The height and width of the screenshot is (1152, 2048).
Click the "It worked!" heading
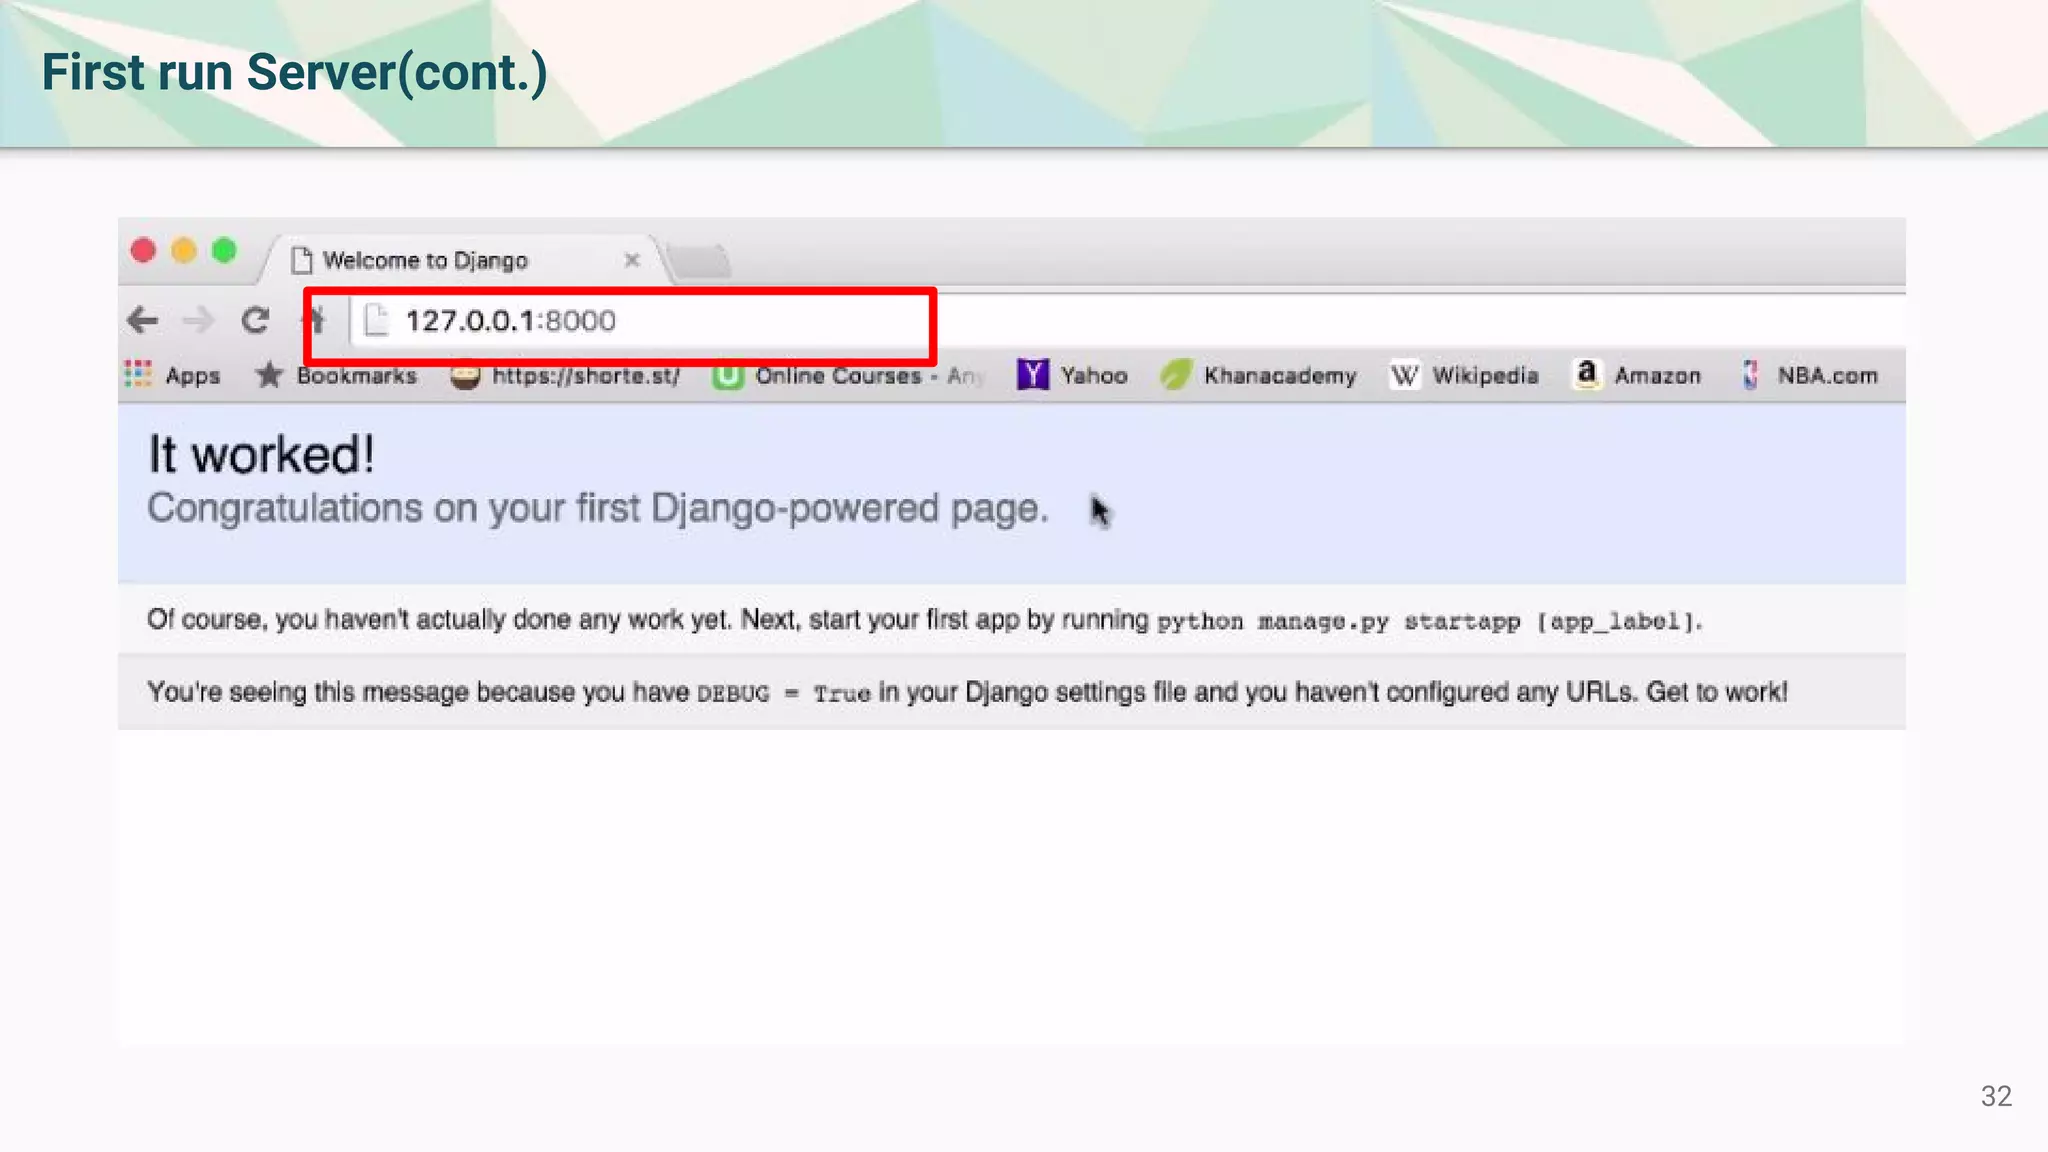[262, 455]
